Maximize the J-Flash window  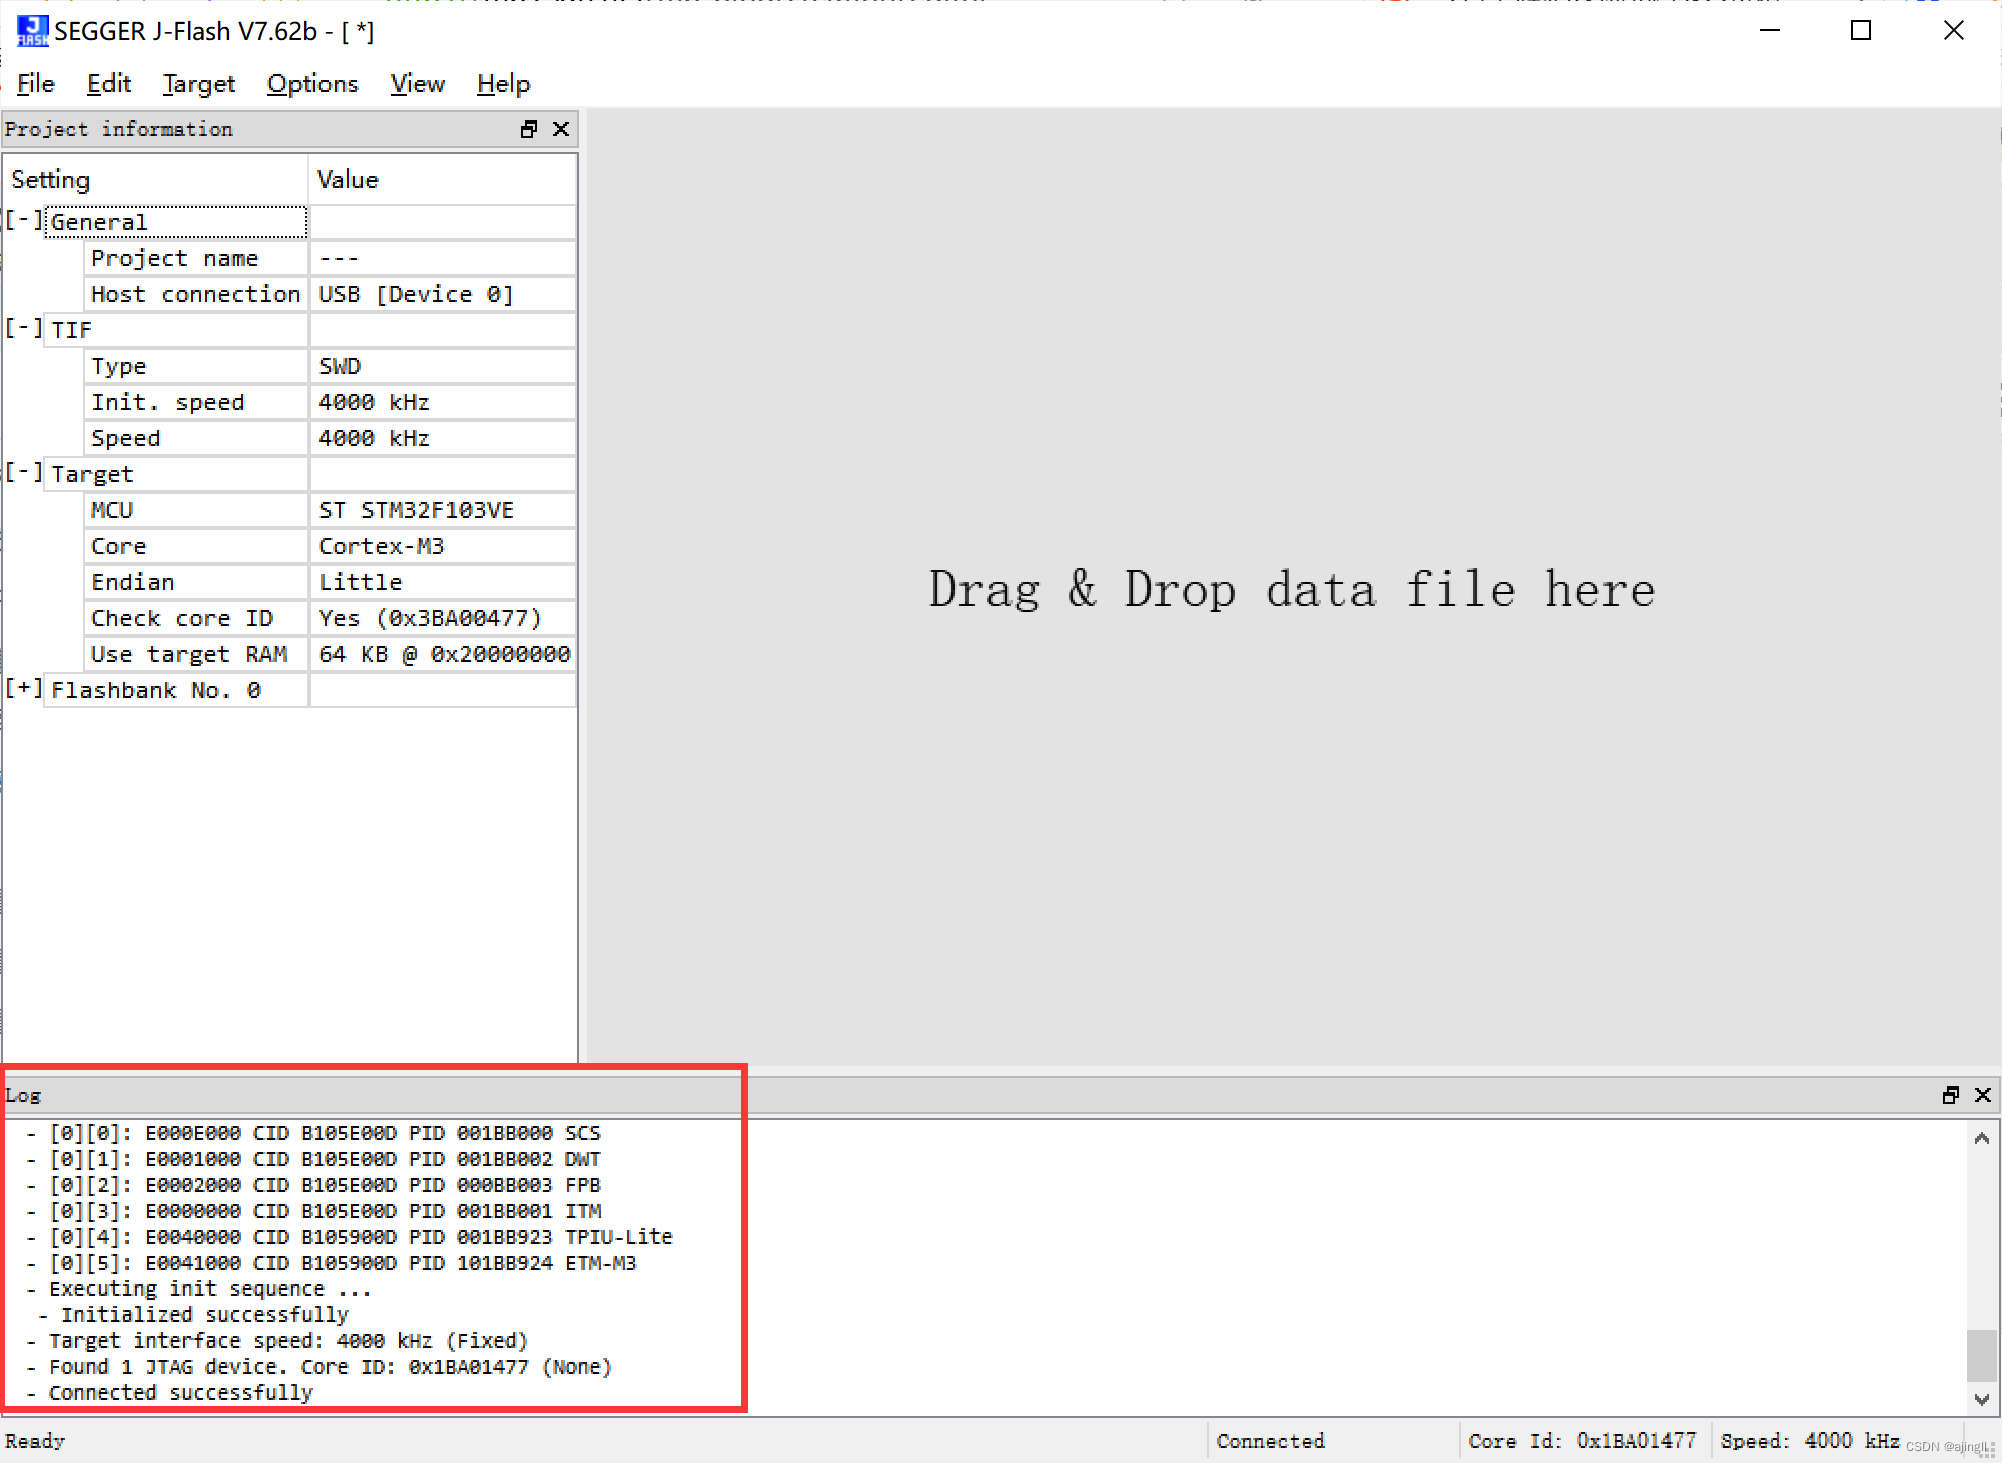point(1860,31)
